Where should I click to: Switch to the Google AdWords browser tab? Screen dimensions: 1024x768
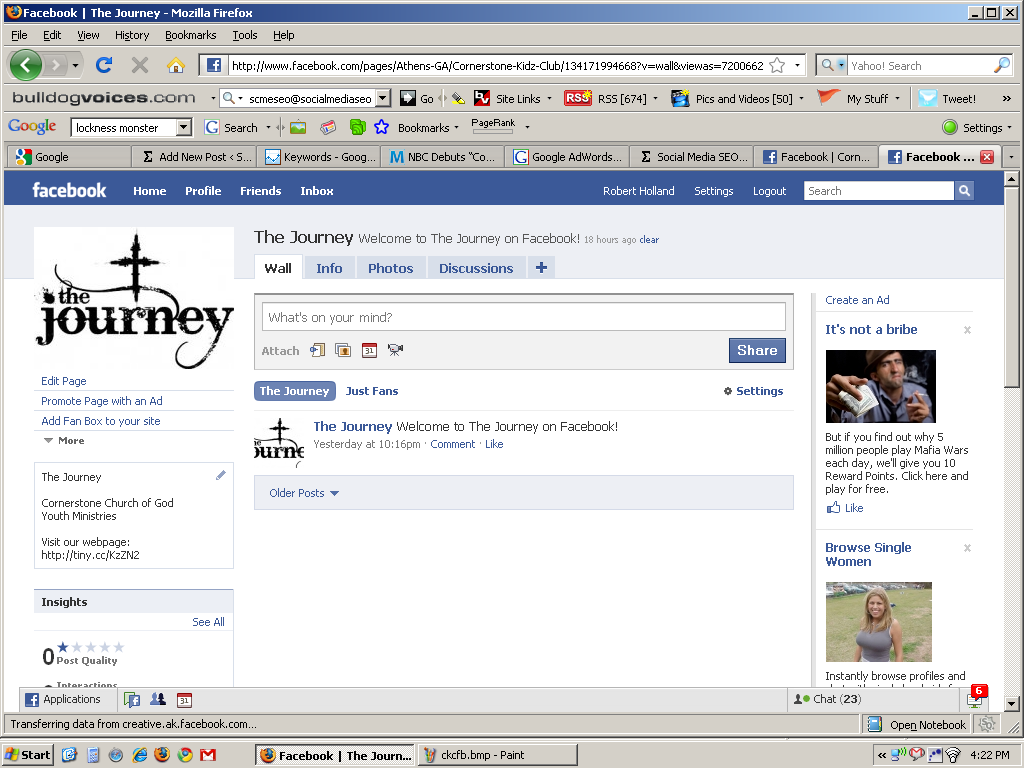tap(566, 157)
